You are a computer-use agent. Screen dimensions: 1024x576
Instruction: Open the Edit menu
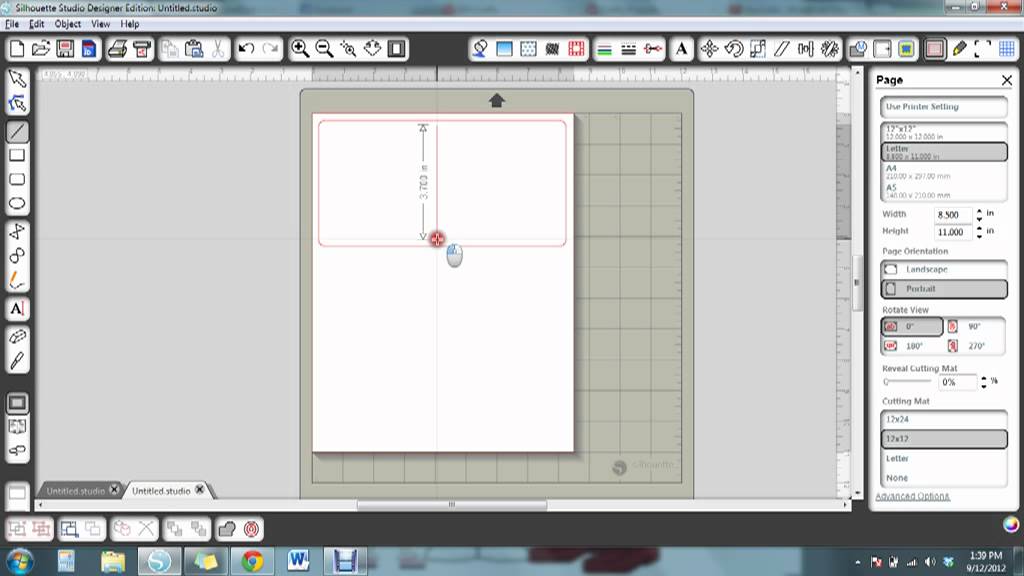37,24
